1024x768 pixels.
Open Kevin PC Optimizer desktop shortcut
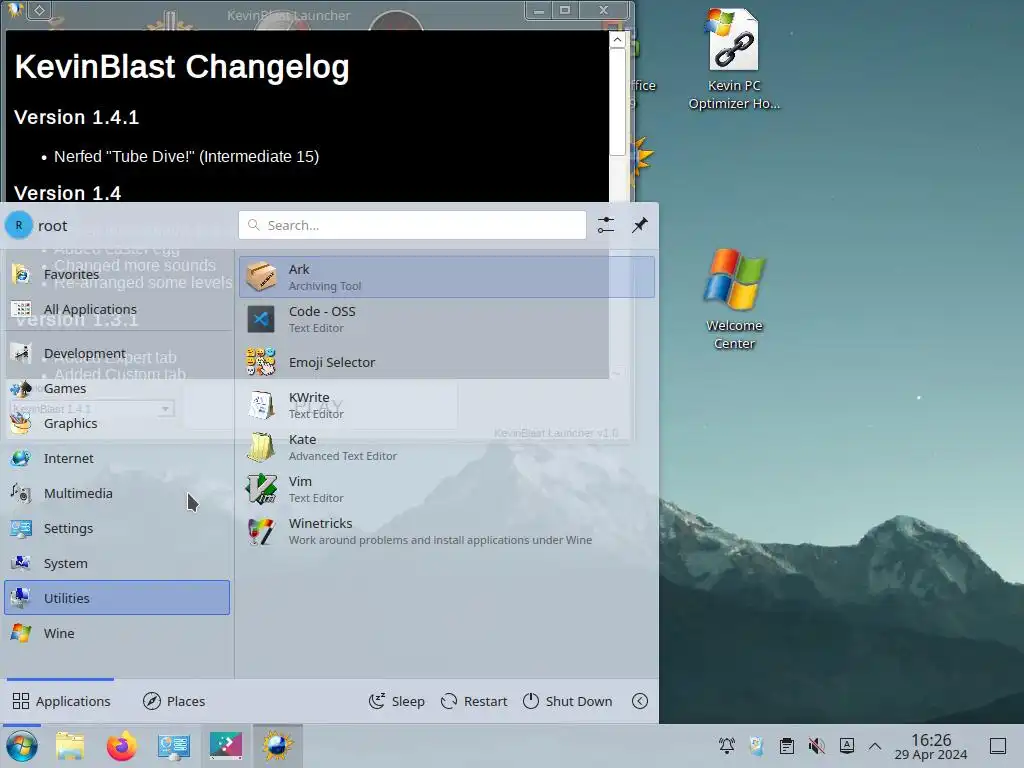point(734,59)
